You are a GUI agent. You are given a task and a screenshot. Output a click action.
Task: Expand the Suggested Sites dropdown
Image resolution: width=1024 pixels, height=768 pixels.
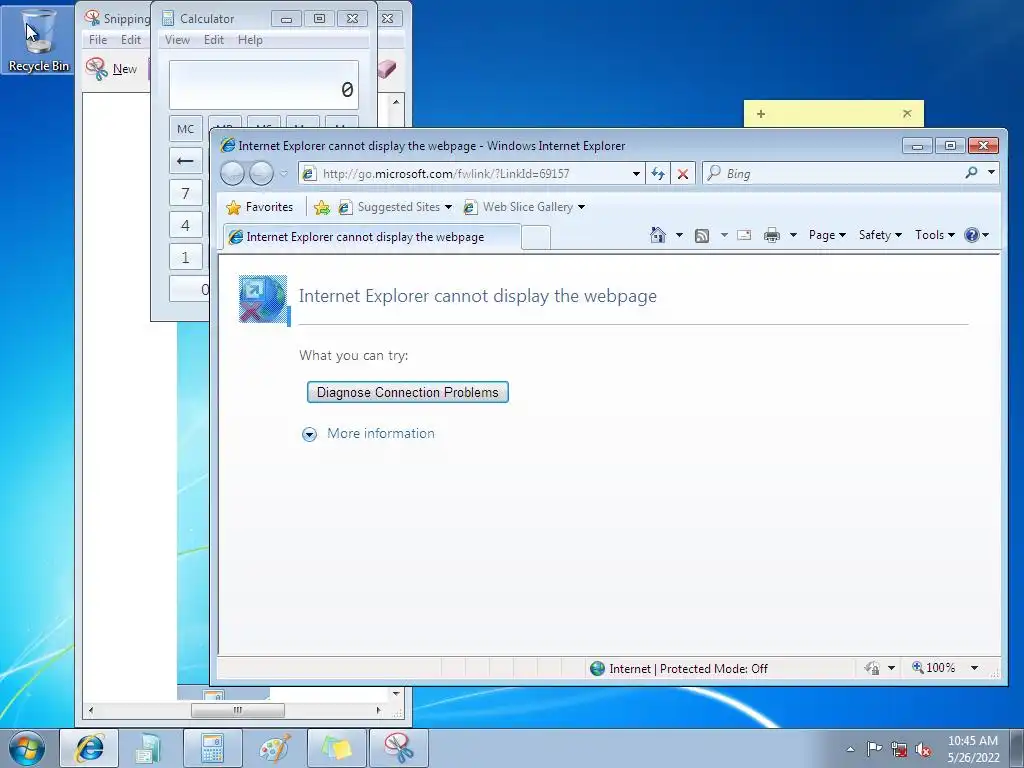[x=448, y=207]
